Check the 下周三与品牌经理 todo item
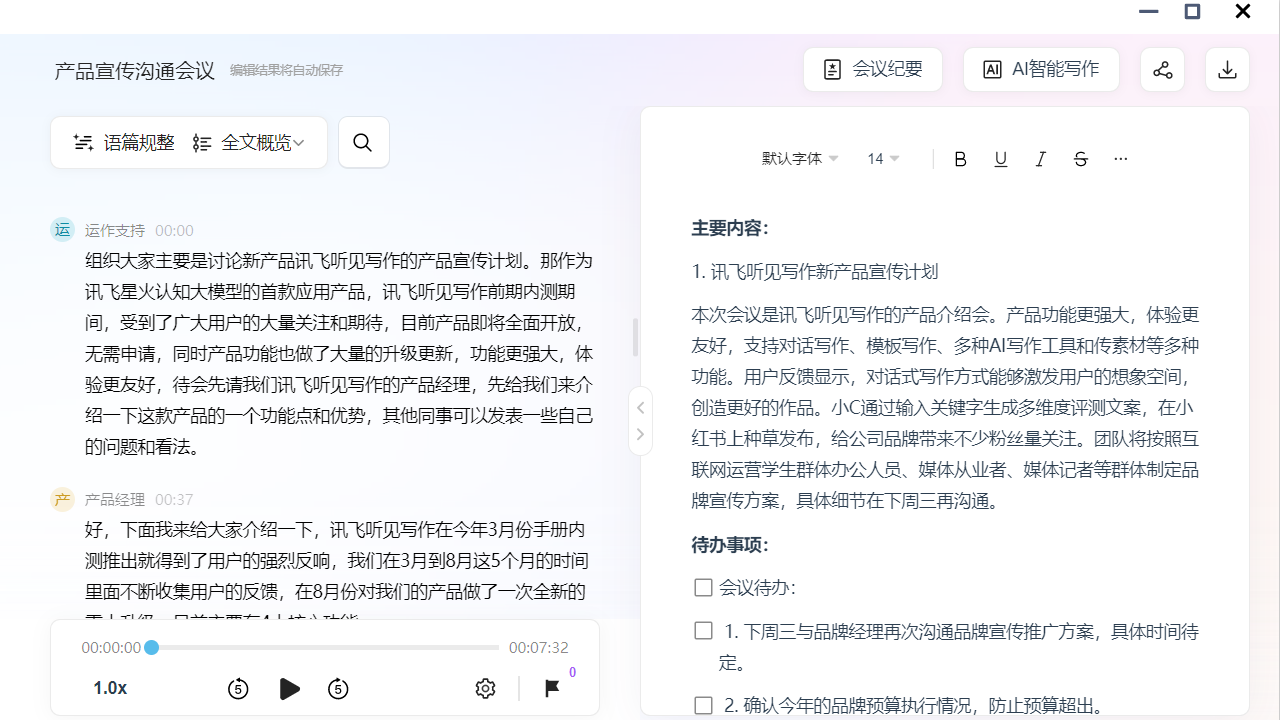This screenshot has width=1280, height=720. 703,631
